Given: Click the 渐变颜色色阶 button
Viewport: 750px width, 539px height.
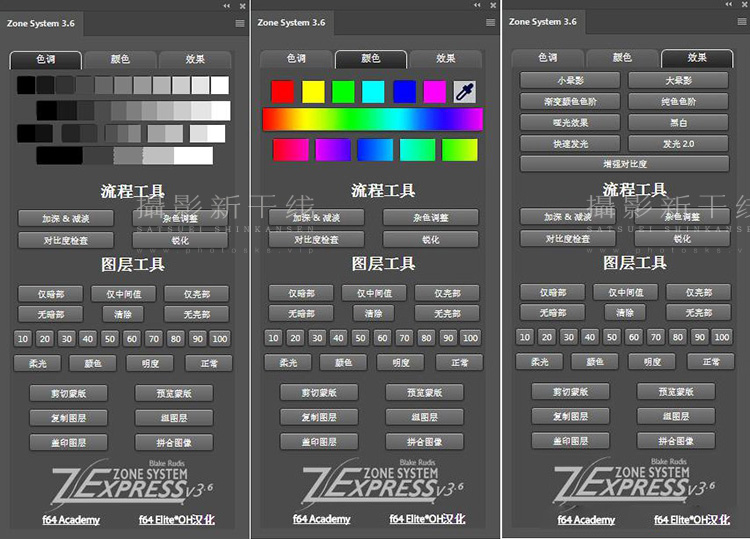Looking at the screenshot, I should point(570,101).
